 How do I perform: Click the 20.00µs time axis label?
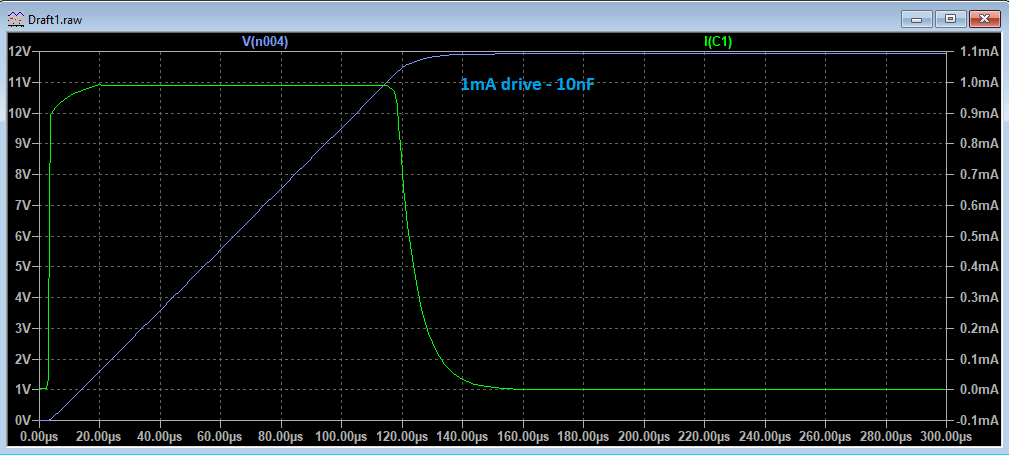coord(100,437)
